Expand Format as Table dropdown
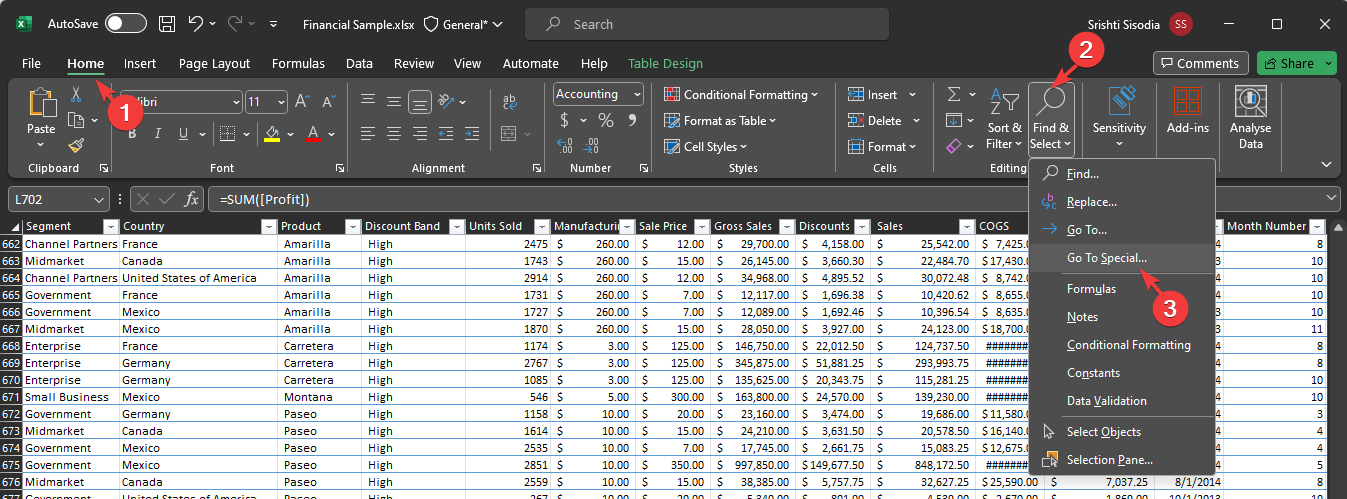Image resolution: width=1347 pixels, height=499 pixels. (773, 121)
